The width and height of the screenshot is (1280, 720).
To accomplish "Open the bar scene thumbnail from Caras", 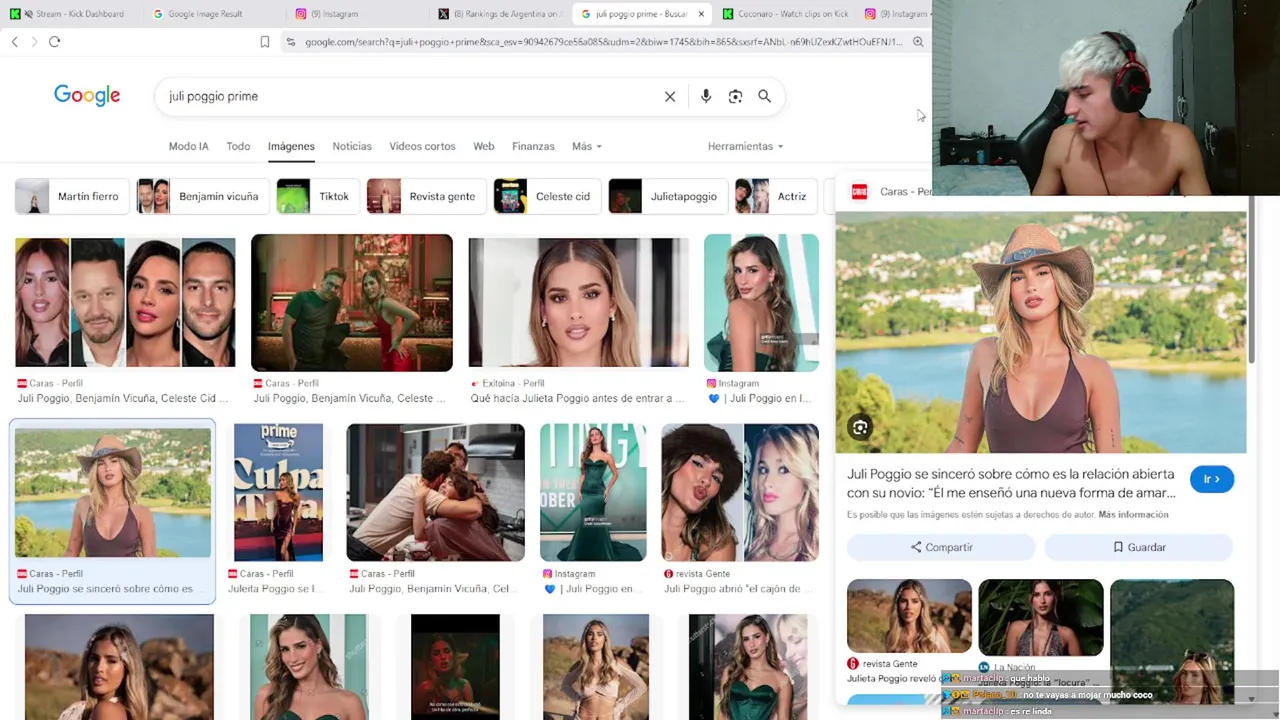I will pos(352,303).
